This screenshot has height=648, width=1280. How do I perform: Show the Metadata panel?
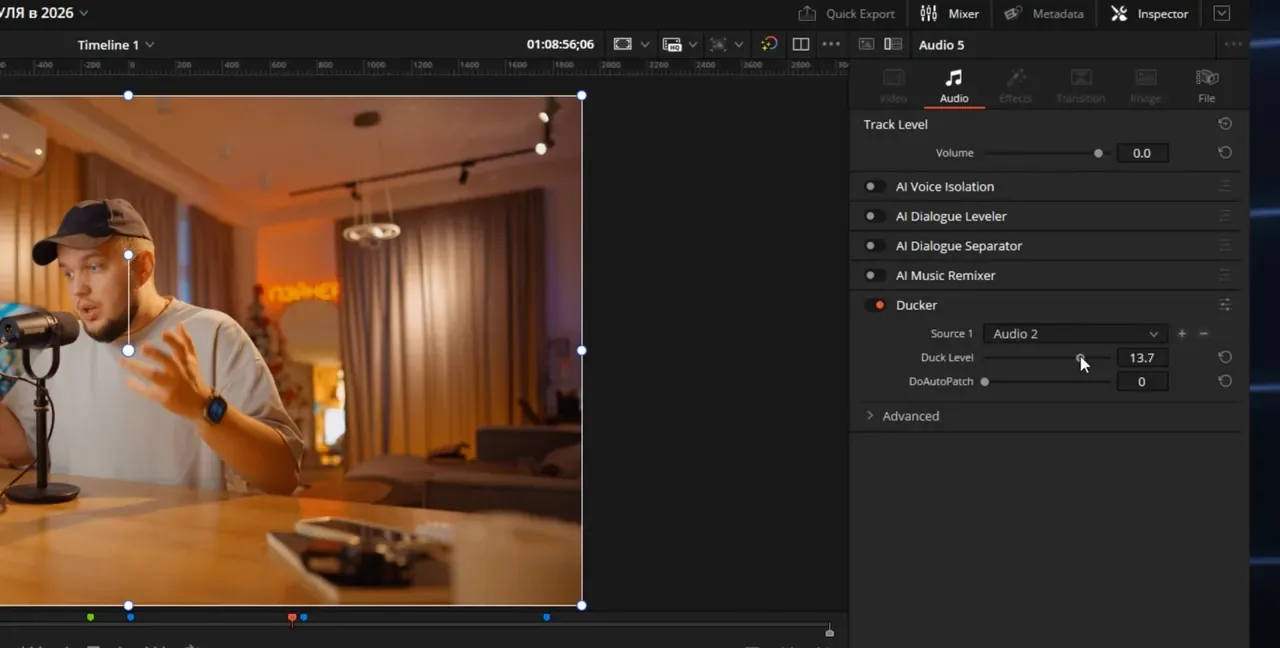(1043, 14)
